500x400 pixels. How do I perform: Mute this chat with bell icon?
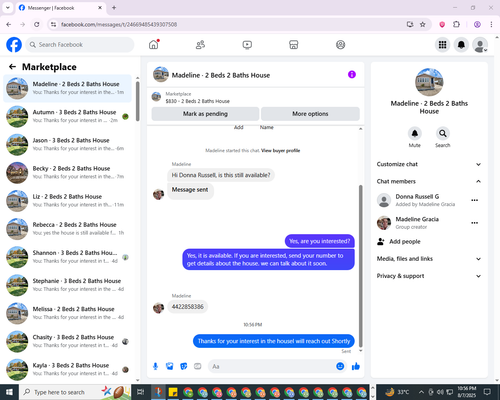[x=415, y=133]
